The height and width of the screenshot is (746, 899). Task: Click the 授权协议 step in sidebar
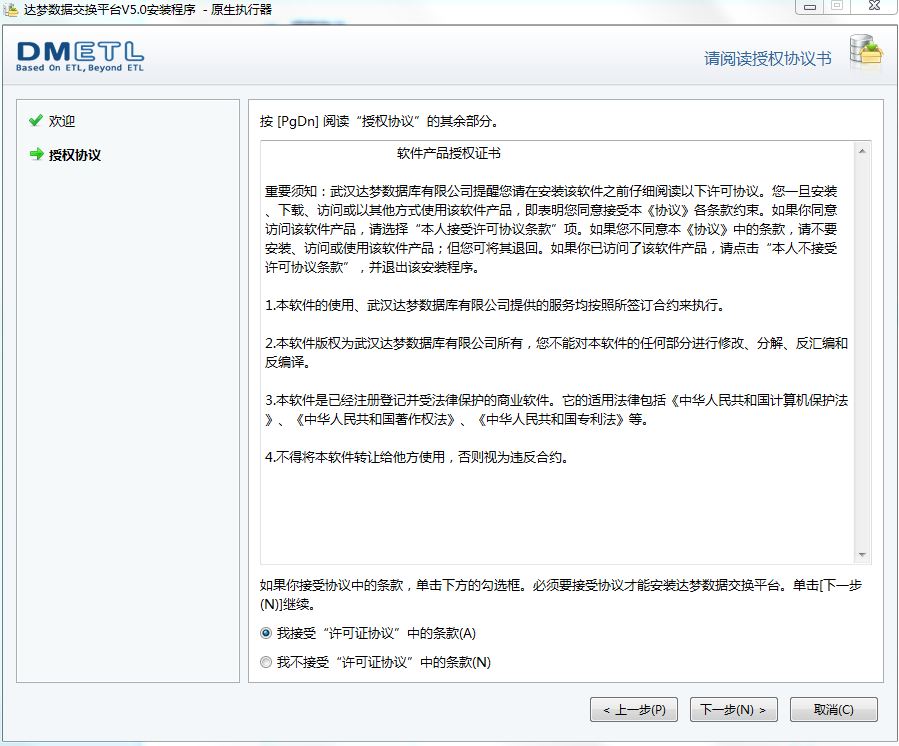pos(75,155)
